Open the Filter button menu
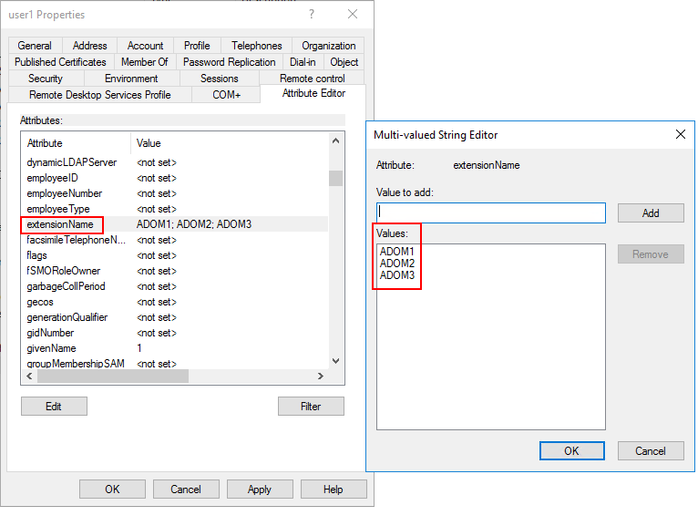This screenshot has height=507, width=698. click(x=311, y=406)
